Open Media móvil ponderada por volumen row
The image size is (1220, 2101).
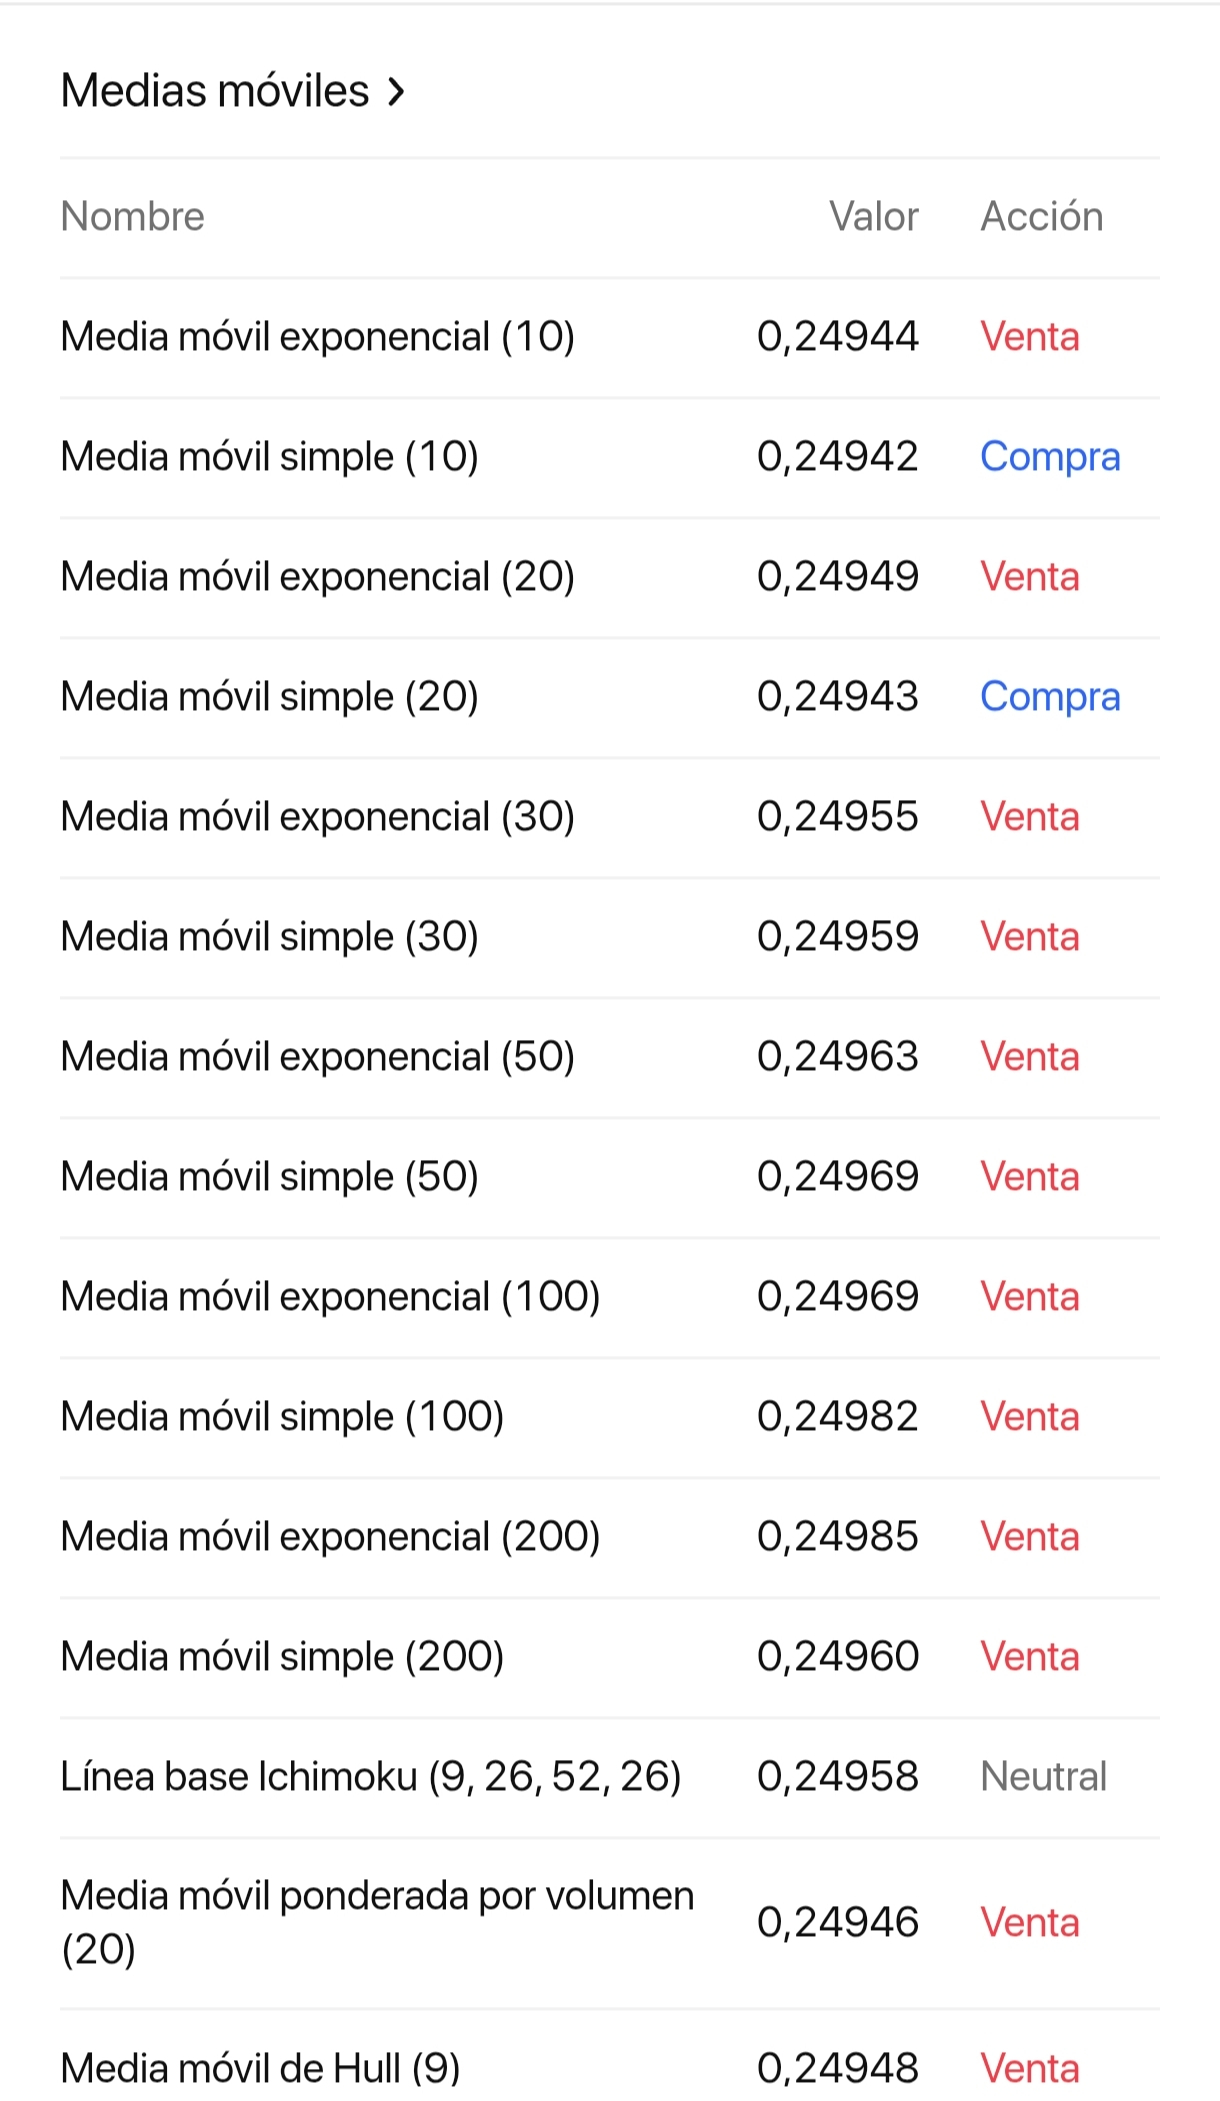(610, 1924)
